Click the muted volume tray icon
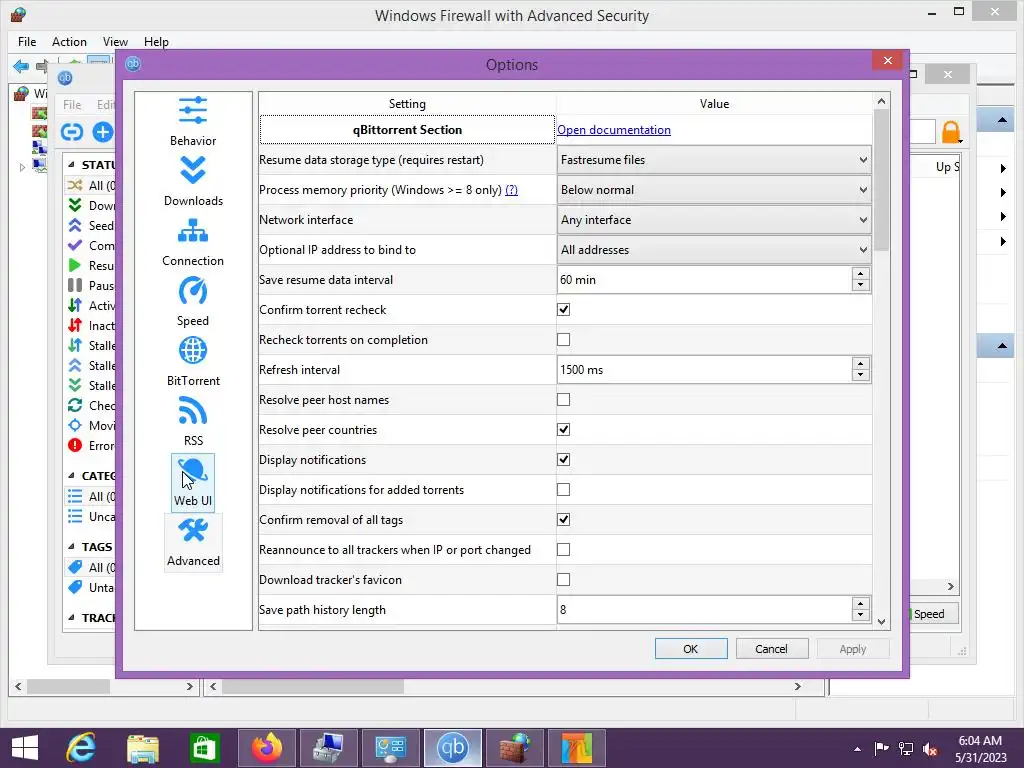Screen dimensions: 1024x768 [x=930, y=749]
